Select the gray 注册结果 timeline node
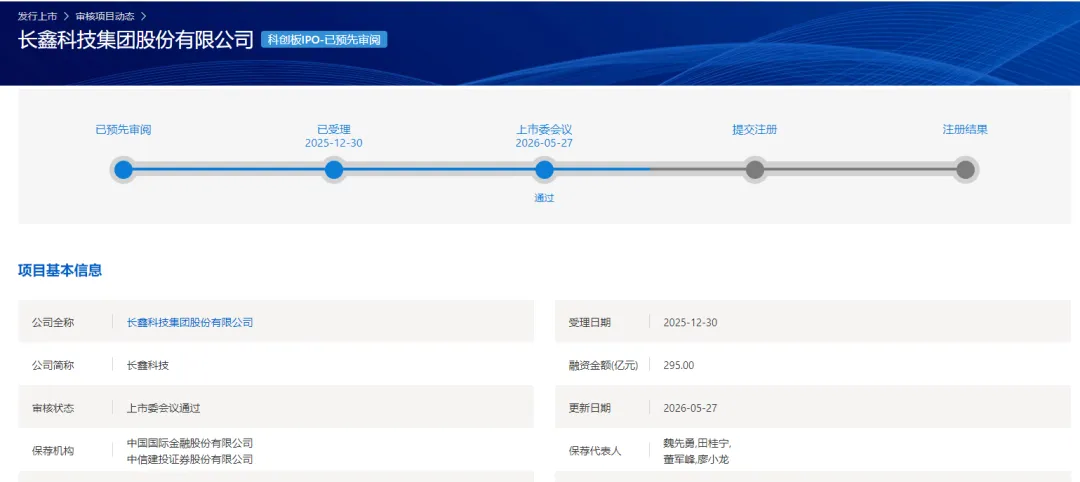Viewport: 1080px width, 482px height. coord(966,169)
